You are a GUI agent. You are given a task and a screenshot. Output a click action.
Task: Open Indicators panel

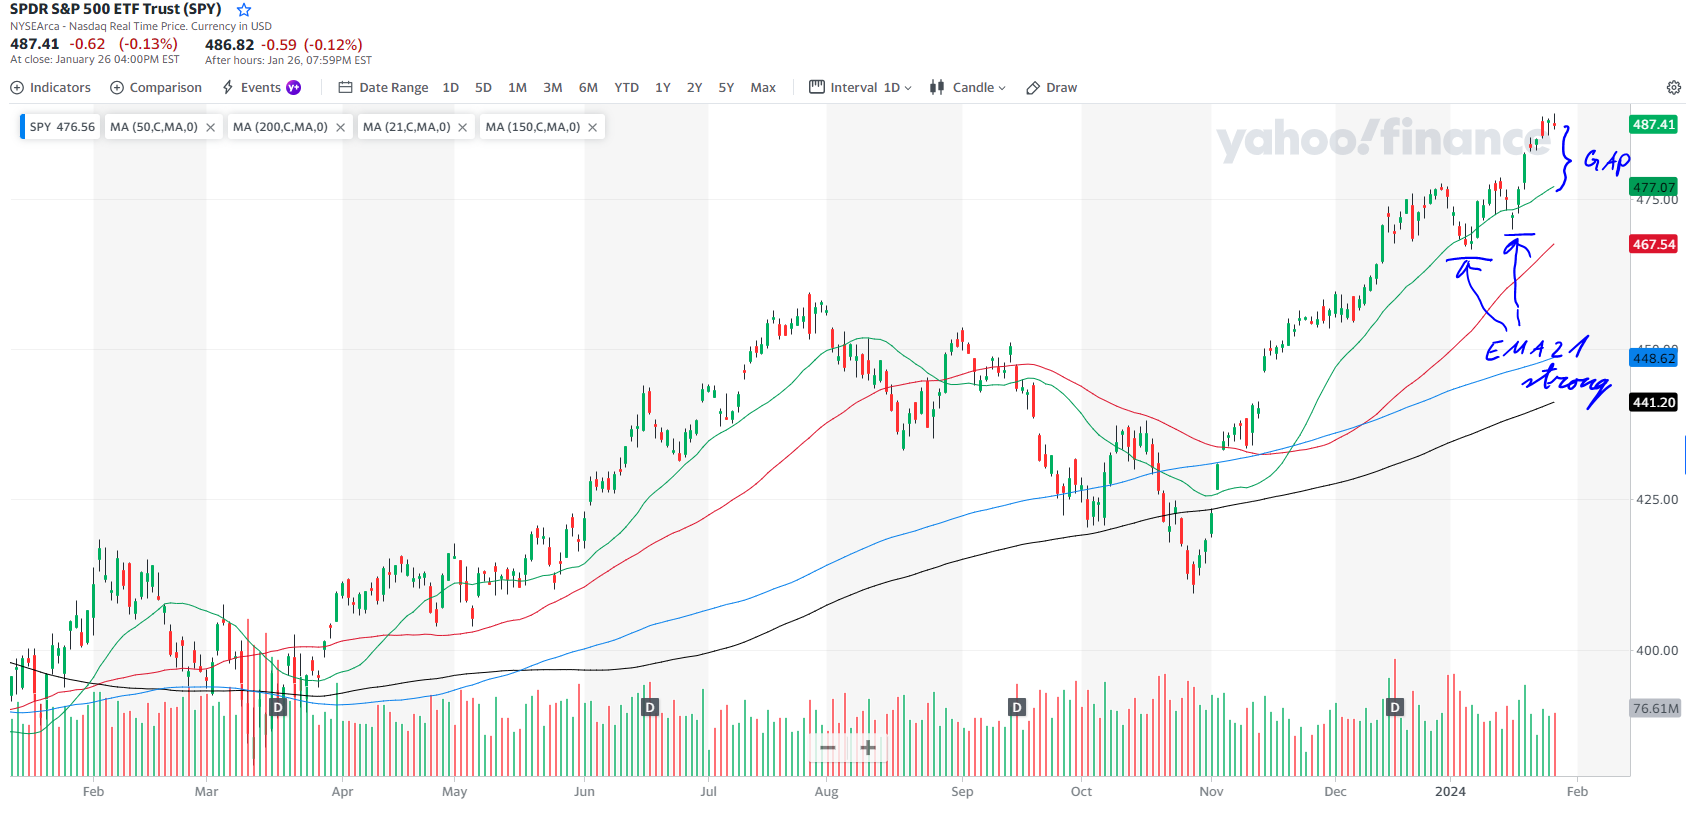click(x=50, y=88)
